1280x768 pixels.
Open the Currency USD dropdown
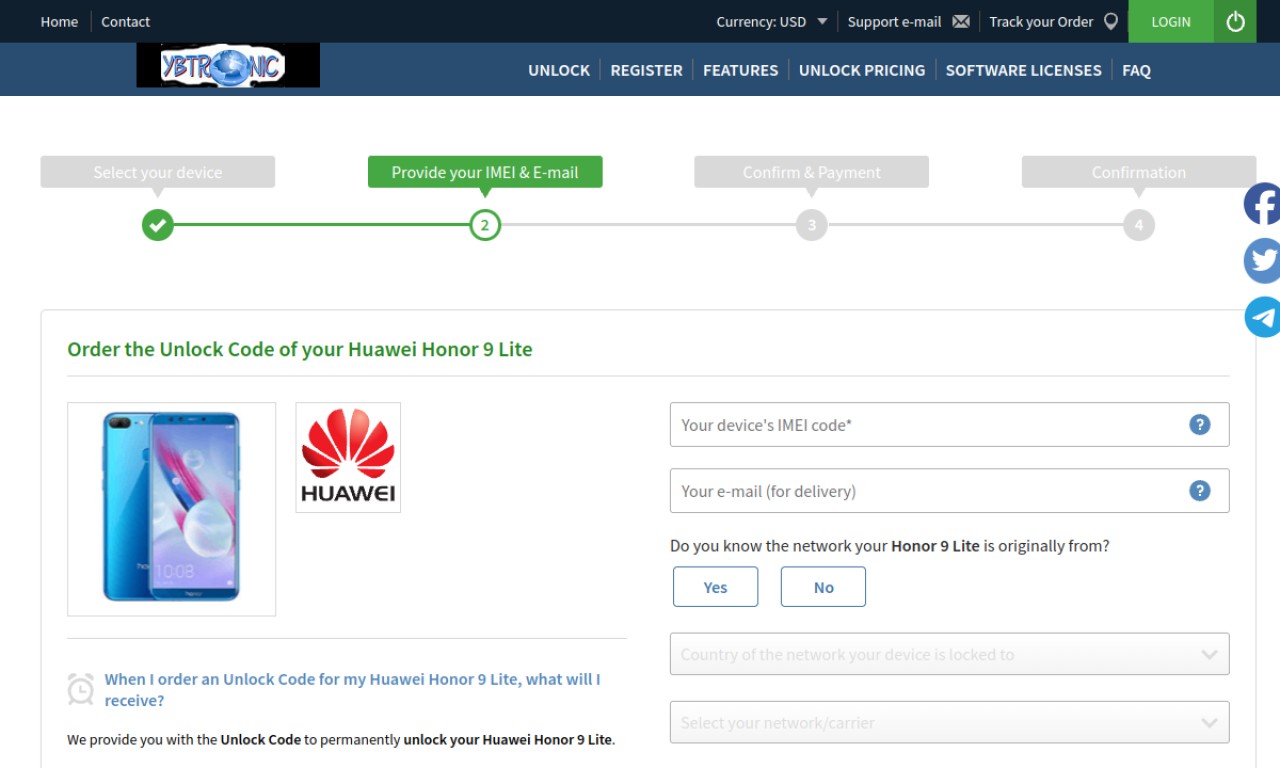click(772, 21)
